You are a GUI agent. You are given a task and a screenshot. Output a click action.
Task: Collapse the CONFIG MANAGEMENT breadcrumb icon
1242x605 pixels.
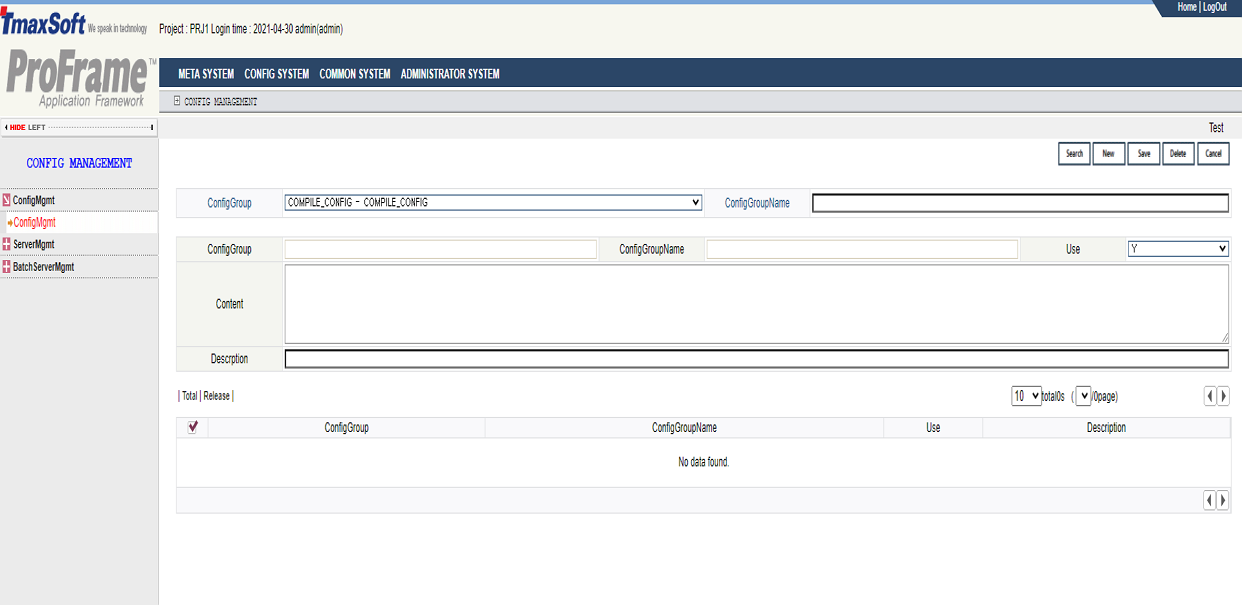point(177,101)
